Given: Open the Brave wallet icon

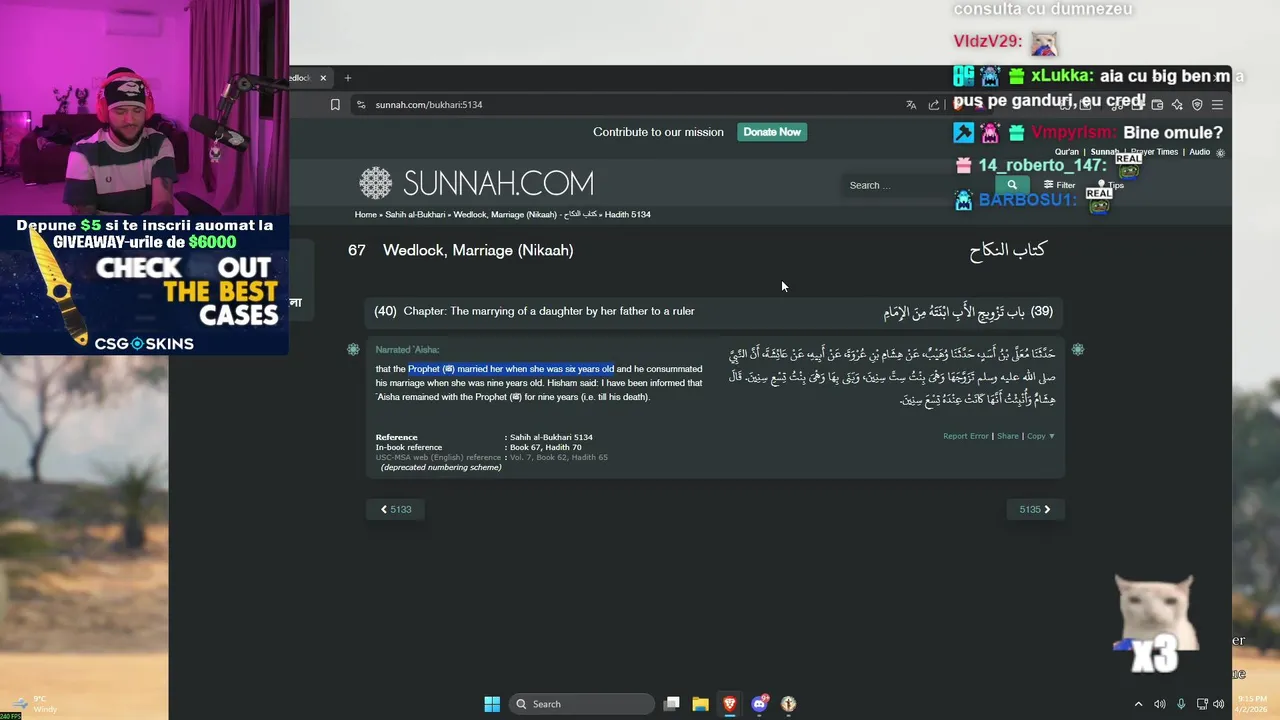Looking at the screenshot, I should tap(1157, 105).
